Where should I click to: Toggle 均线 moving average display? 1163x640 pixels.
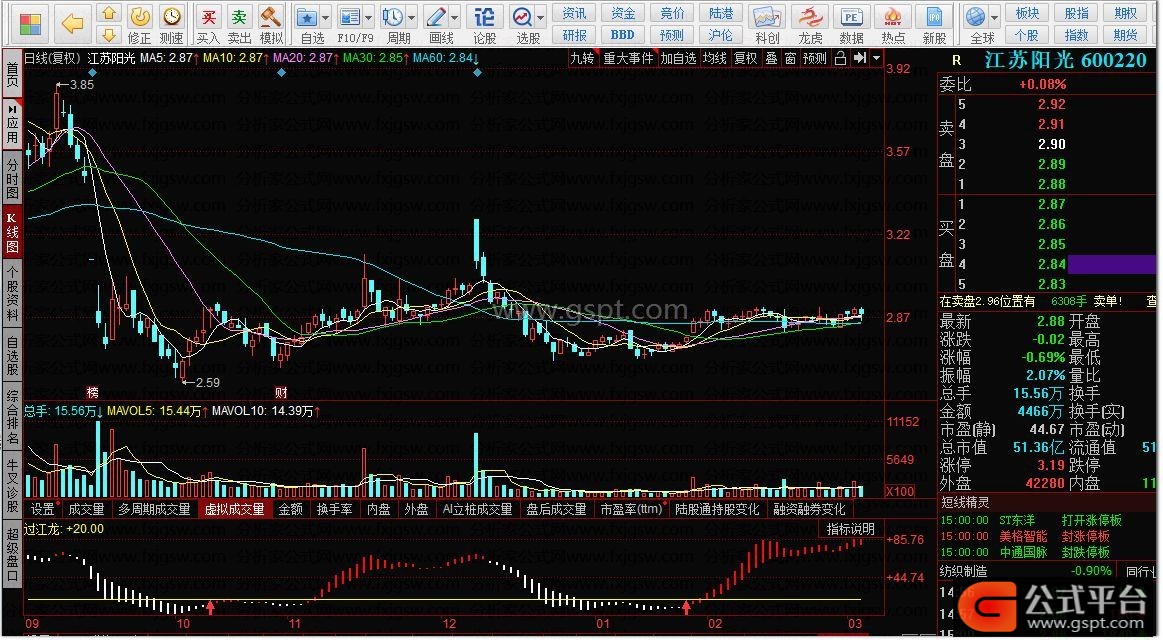(715, 58)
